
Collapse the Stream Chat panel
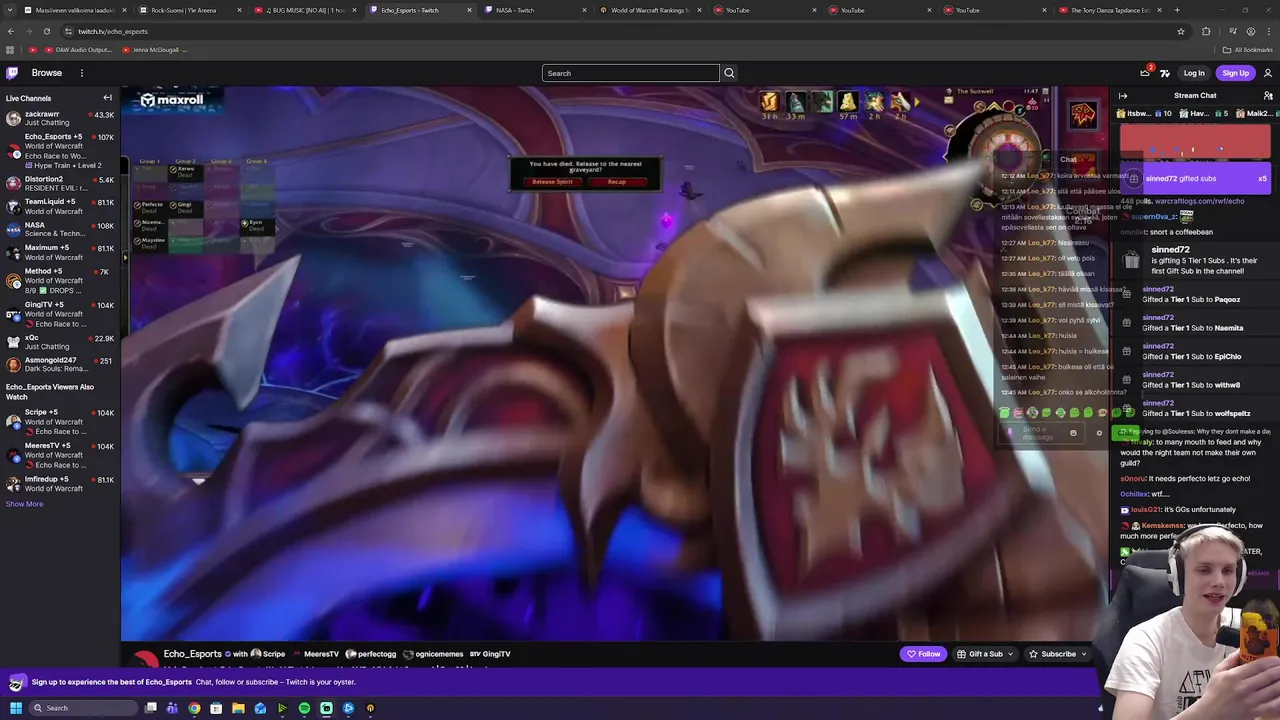[x=1123, y=96]
